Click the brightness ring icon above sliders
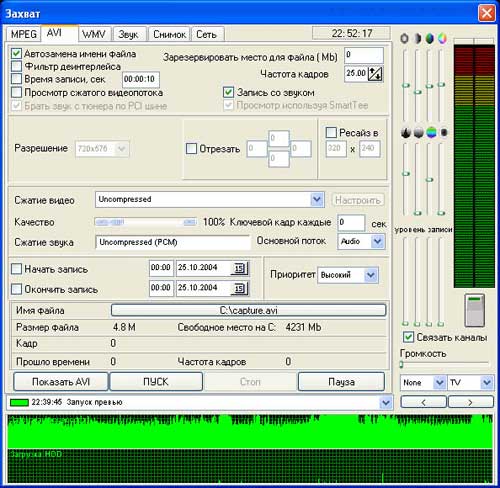Viewport: 500px width, 488px height. (404, 39)
